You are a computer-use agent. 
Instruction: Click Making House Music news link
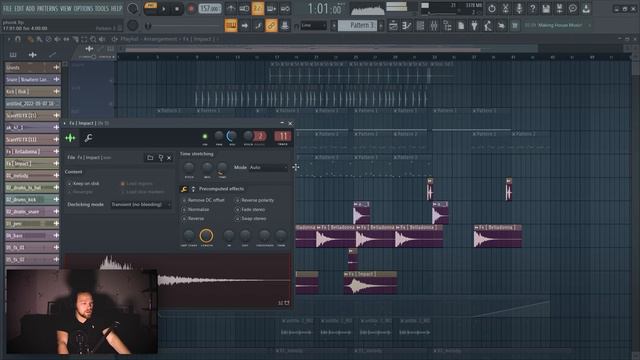click(559, 25)
